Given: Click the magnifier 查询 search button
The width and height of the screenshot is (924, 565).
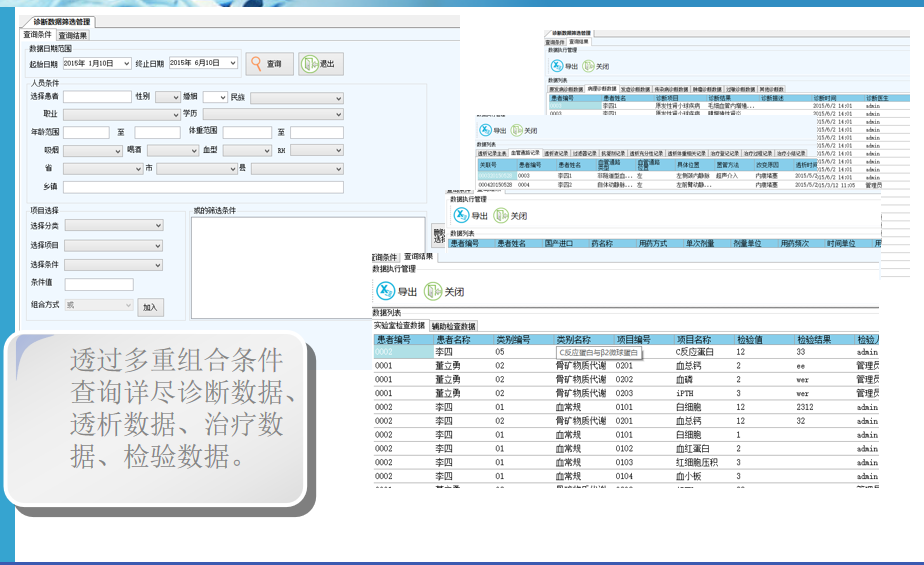Looking at the screenshot, I should click(x=269, y=64).
